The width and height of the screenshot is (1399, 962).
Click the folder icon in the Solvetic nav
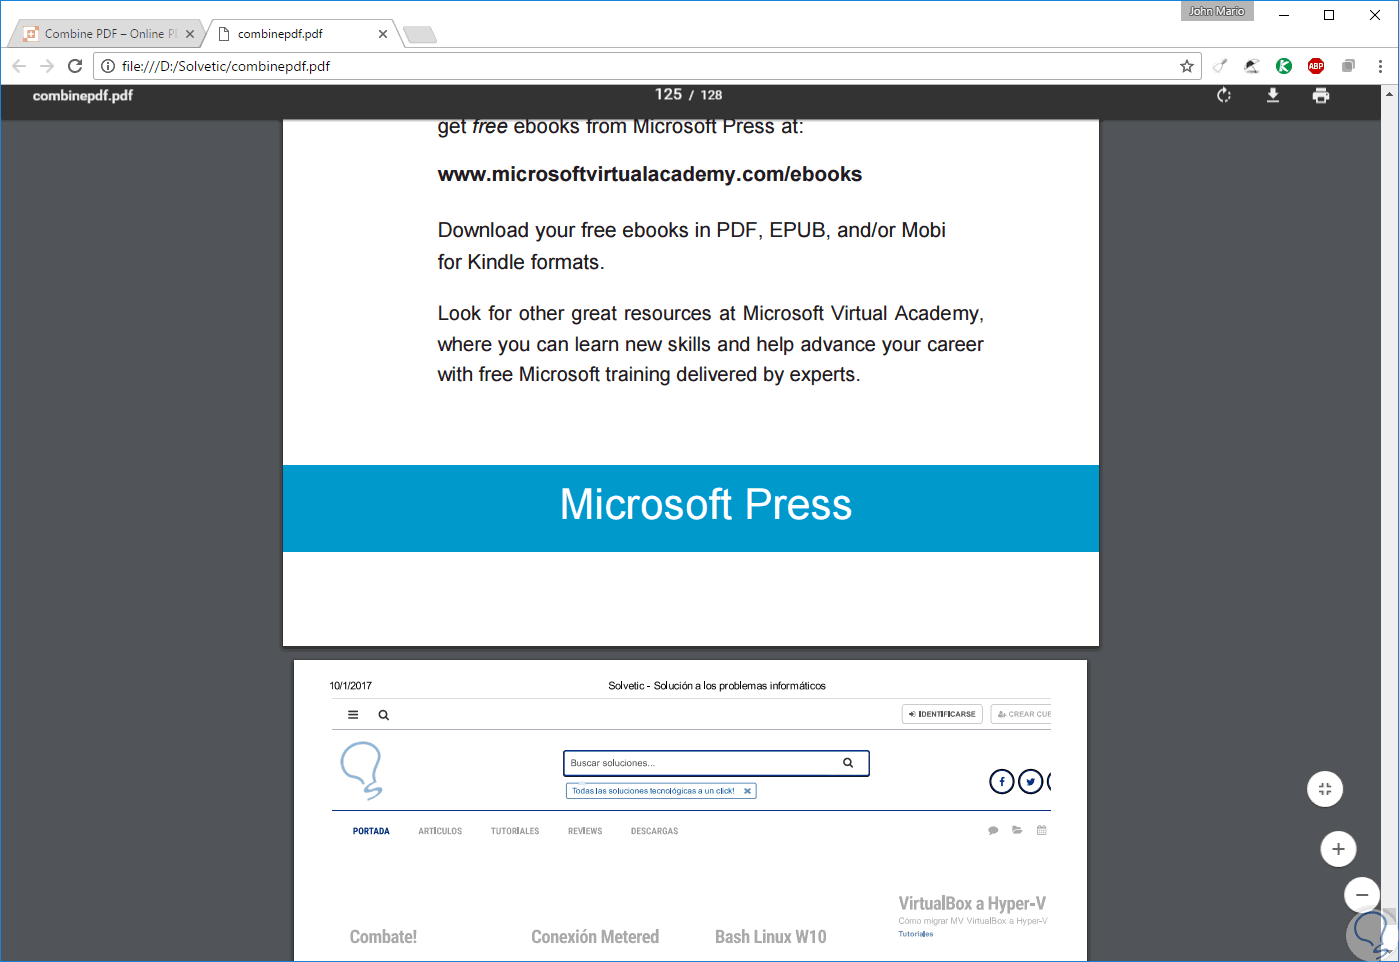(x=1017, y=830)
